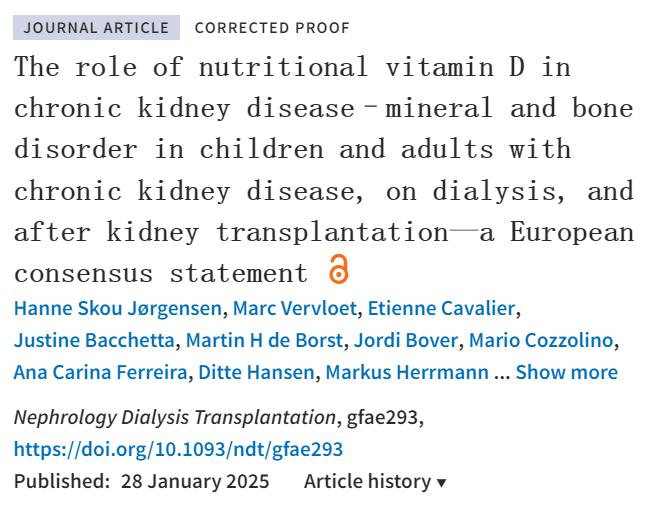Open author Martin H de Borst
Image resolution: width=648 pixels, height=513 pixels.
tap(264, 340)
